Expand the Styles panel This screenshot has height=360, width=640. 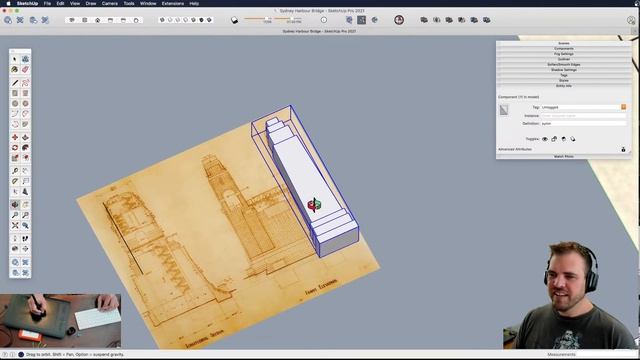(x=564, y=80)
